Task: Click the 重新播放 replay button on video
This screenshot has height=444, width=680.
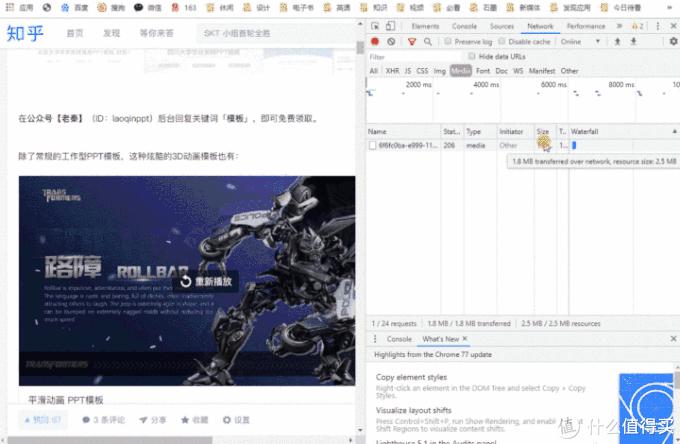Action: pos(211,282)
